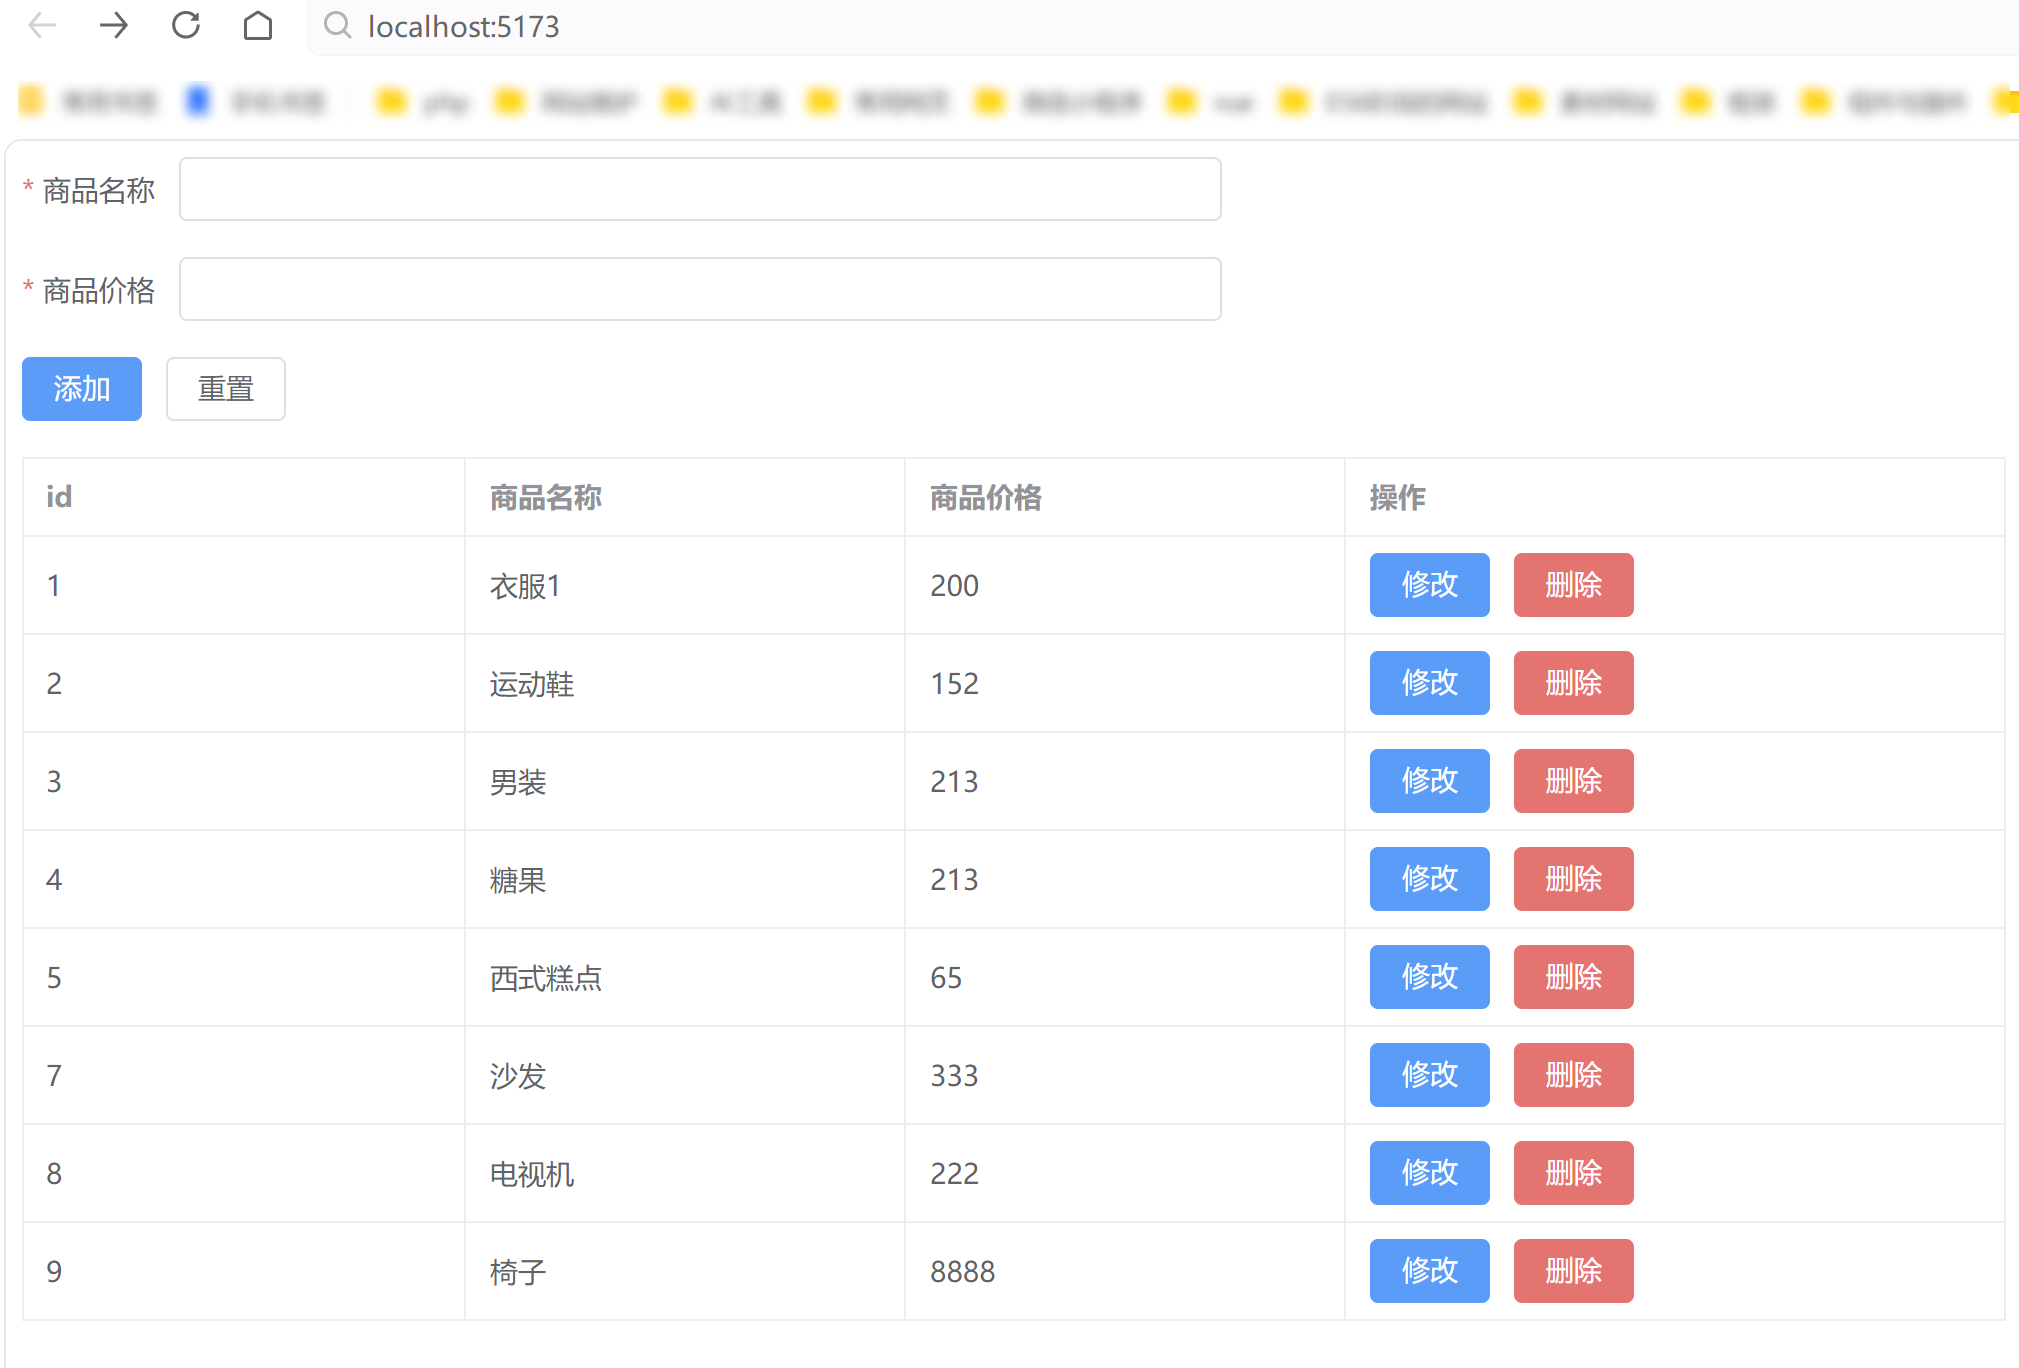Click the 商品价格 column header
2019x1368 pixels.
coord(985,497)
